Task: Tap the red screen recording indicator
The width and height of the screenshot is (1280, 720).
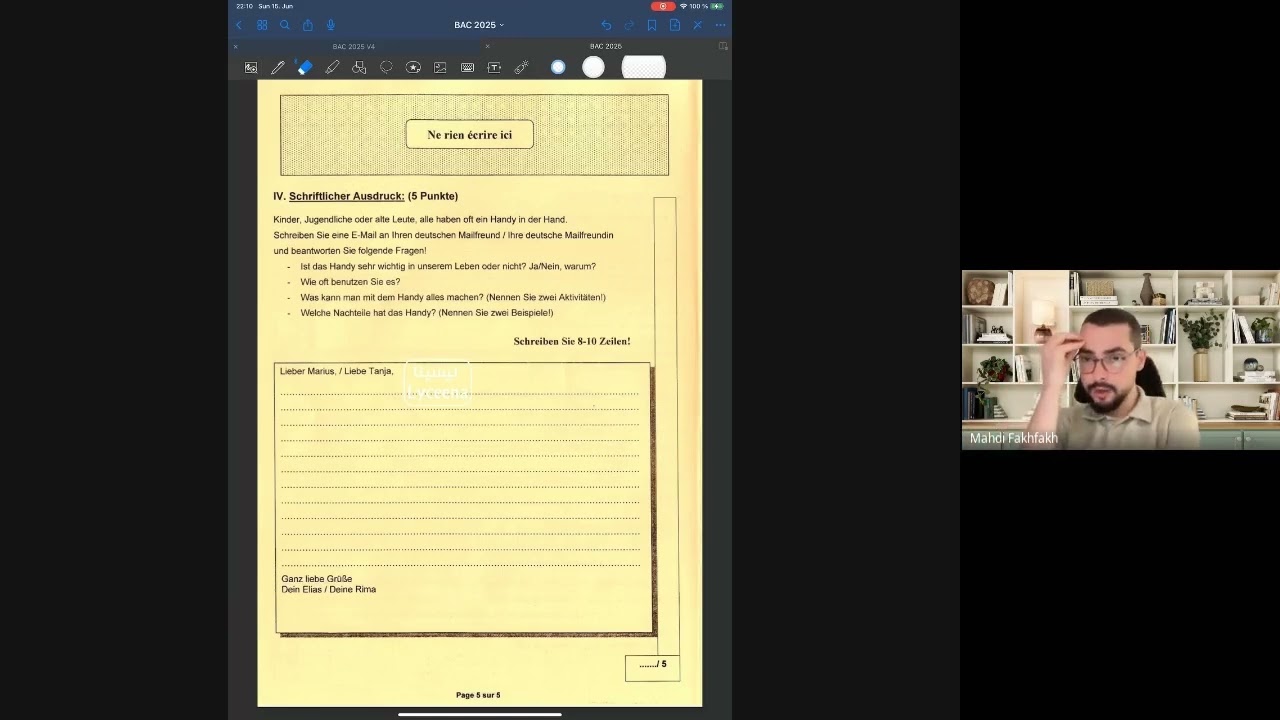Action: (x=663, y=6)
